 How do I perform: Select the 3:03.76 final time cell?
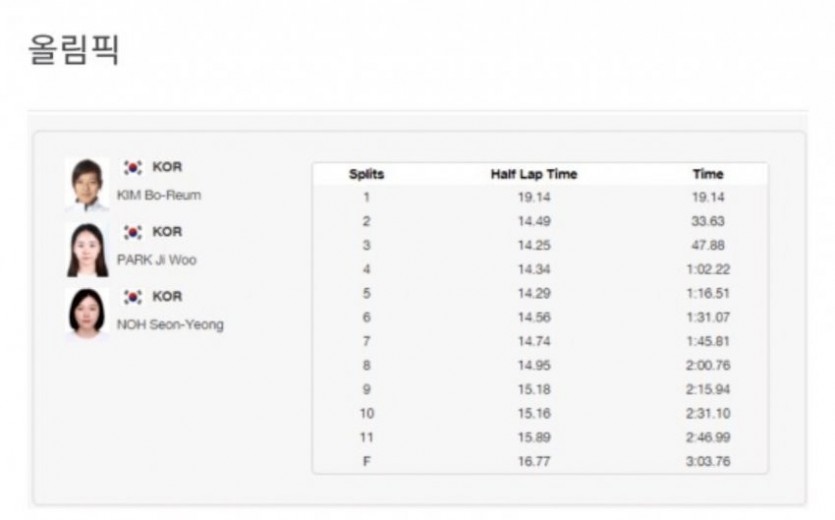coord(708,461)
